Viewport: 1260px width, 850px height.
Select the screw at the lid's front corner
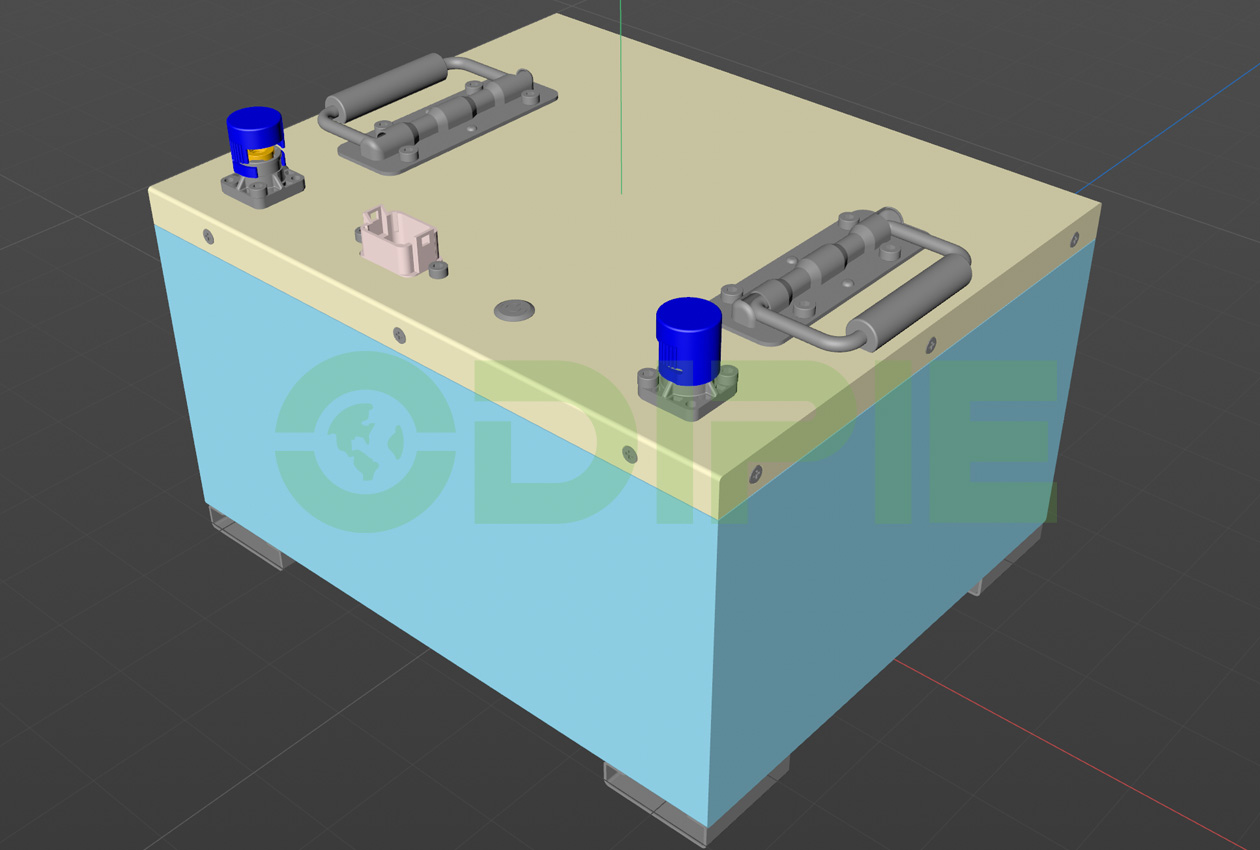tap(756, 473)
